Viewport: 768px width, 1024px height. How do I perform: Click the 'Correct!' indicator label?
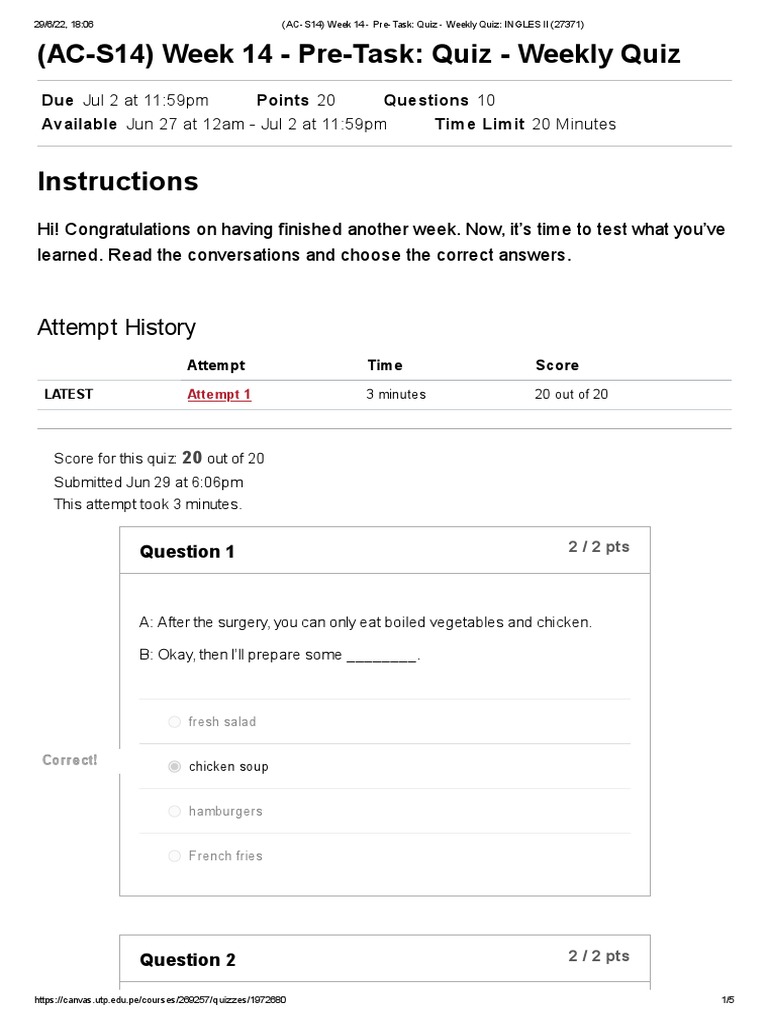[70, 760]
